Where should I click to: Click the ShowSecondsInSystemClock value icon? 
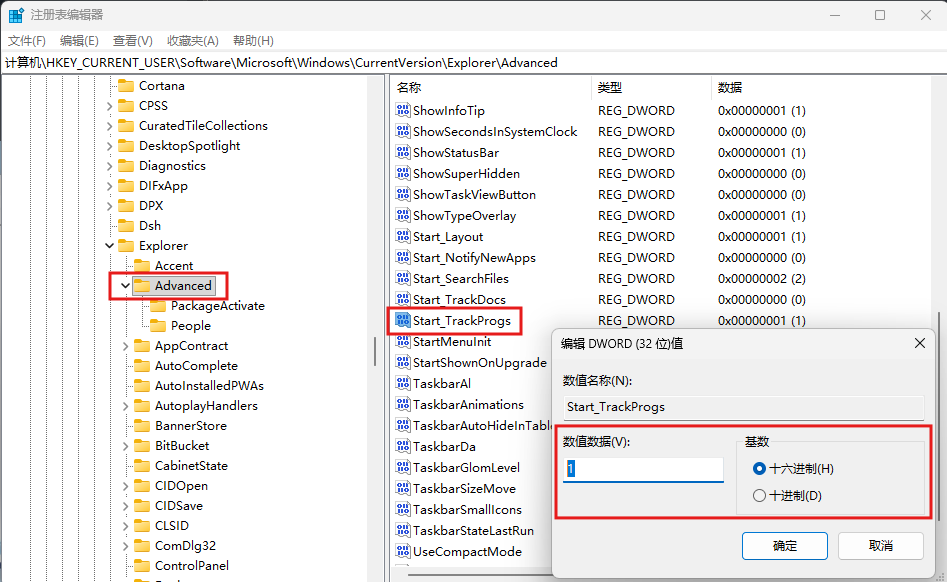(x=403, y=131)
